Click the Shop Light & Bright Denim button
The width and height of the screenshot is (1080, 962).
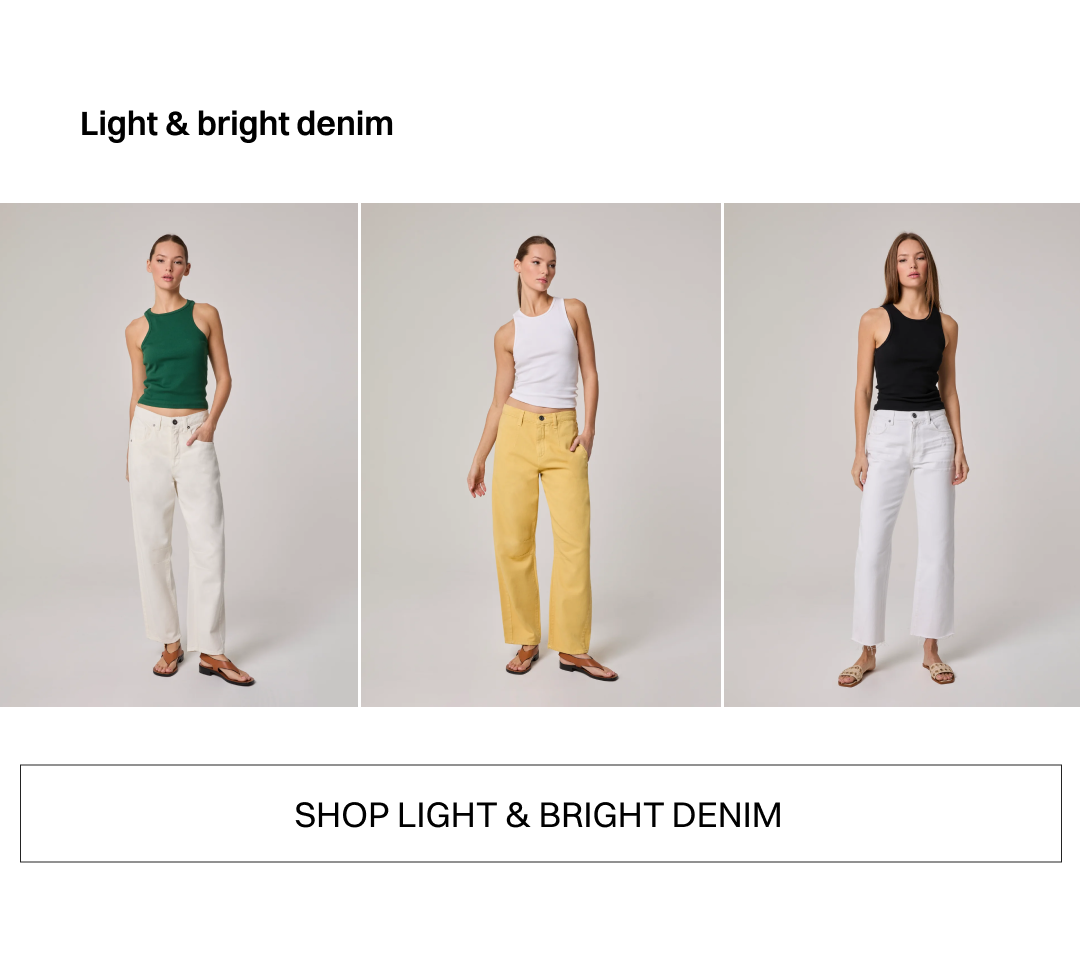[x=541, y=813]
